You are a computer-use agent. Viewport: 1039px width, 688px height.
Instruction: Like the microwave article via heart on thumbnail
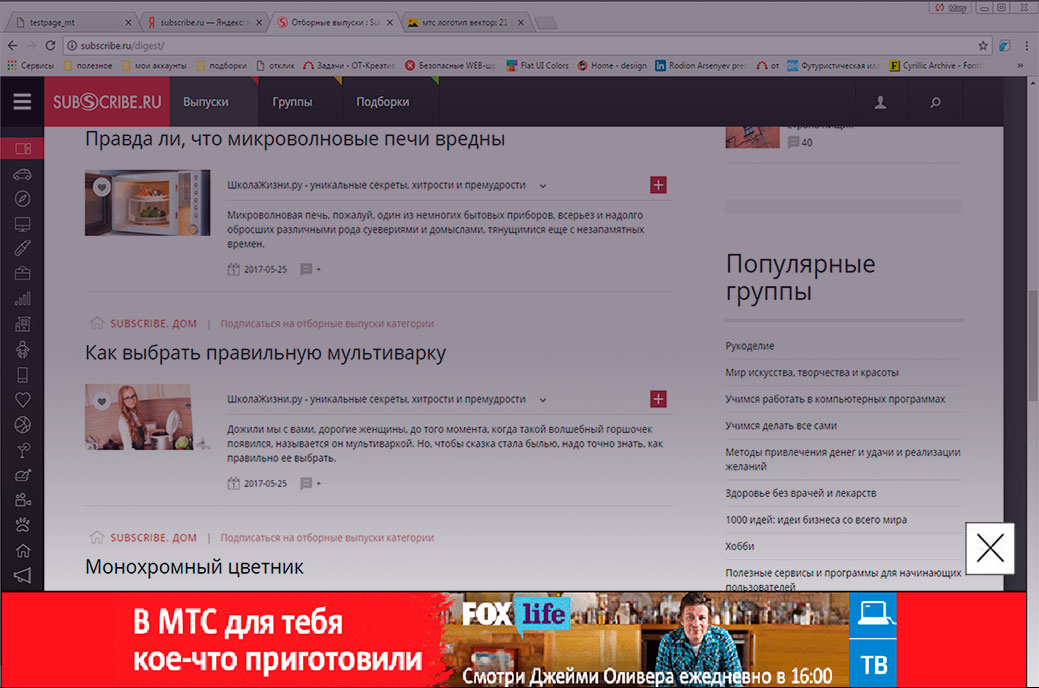[101, 187]
